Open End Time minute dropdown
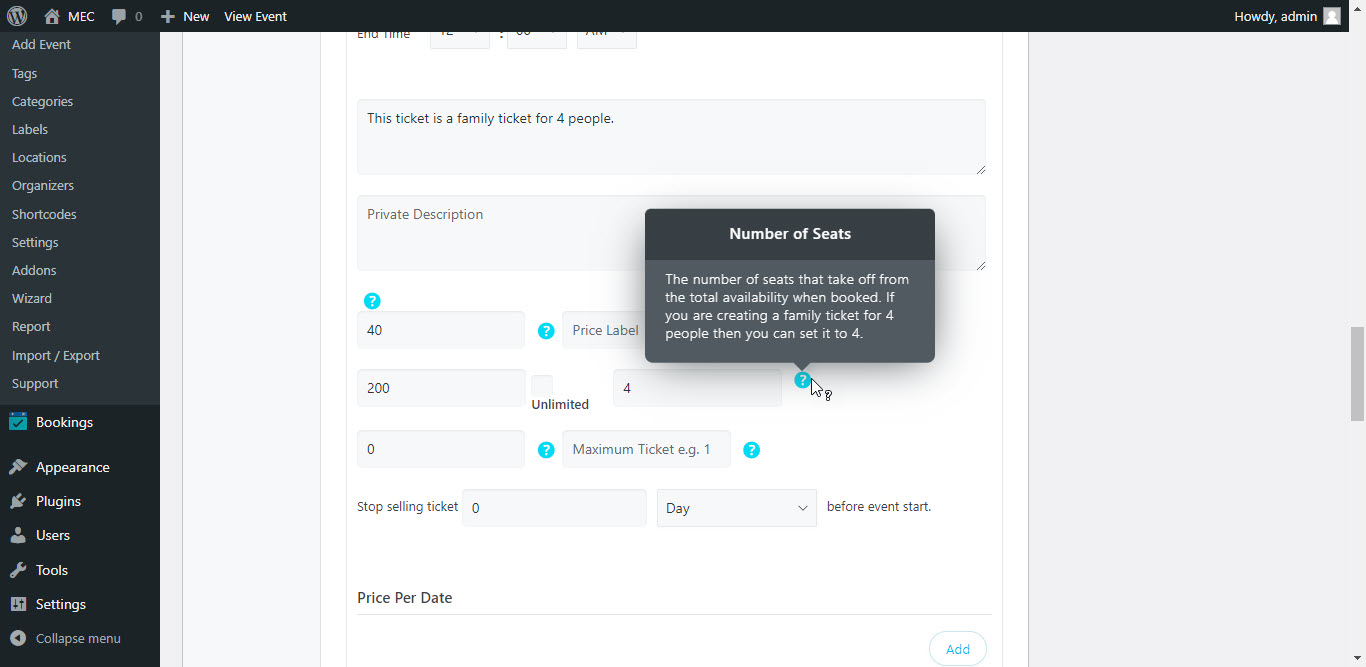This screenshot has width=1366, height=667. 537,38
